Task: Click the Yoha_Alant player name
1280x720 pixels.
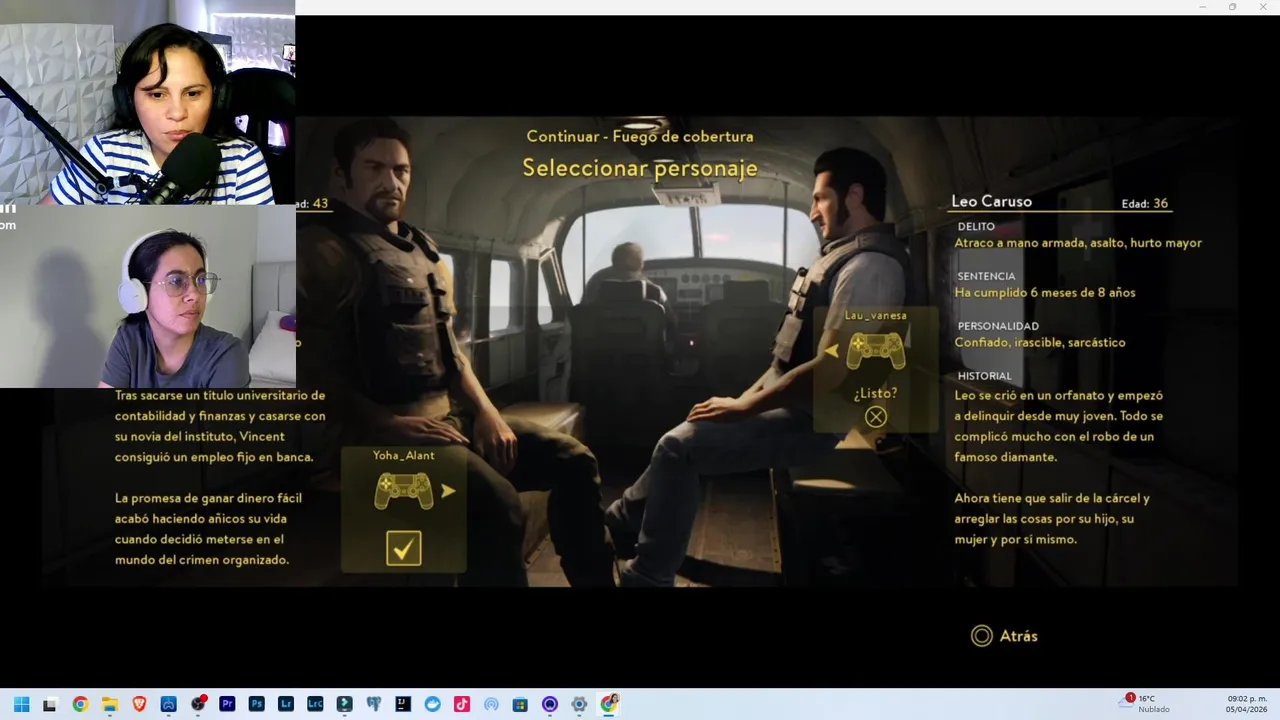Action: 404,455
